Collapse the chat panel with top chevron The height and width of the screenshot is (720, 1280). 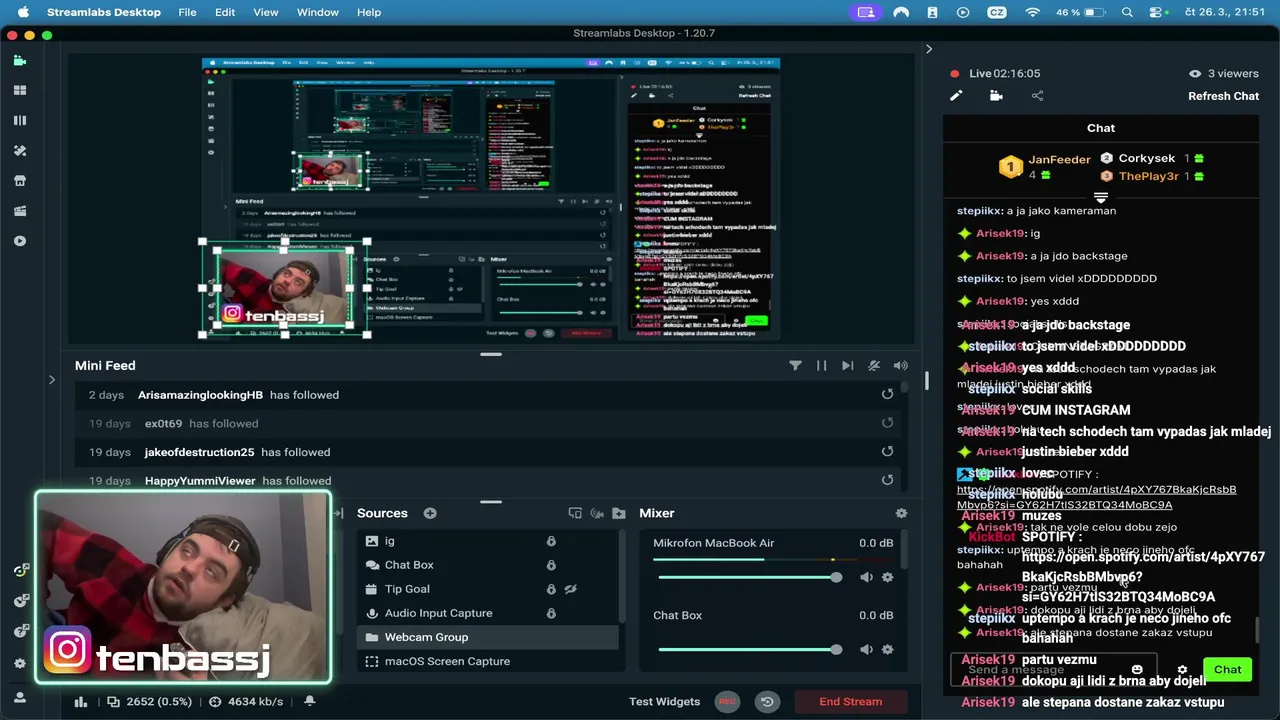coord(929,48)
